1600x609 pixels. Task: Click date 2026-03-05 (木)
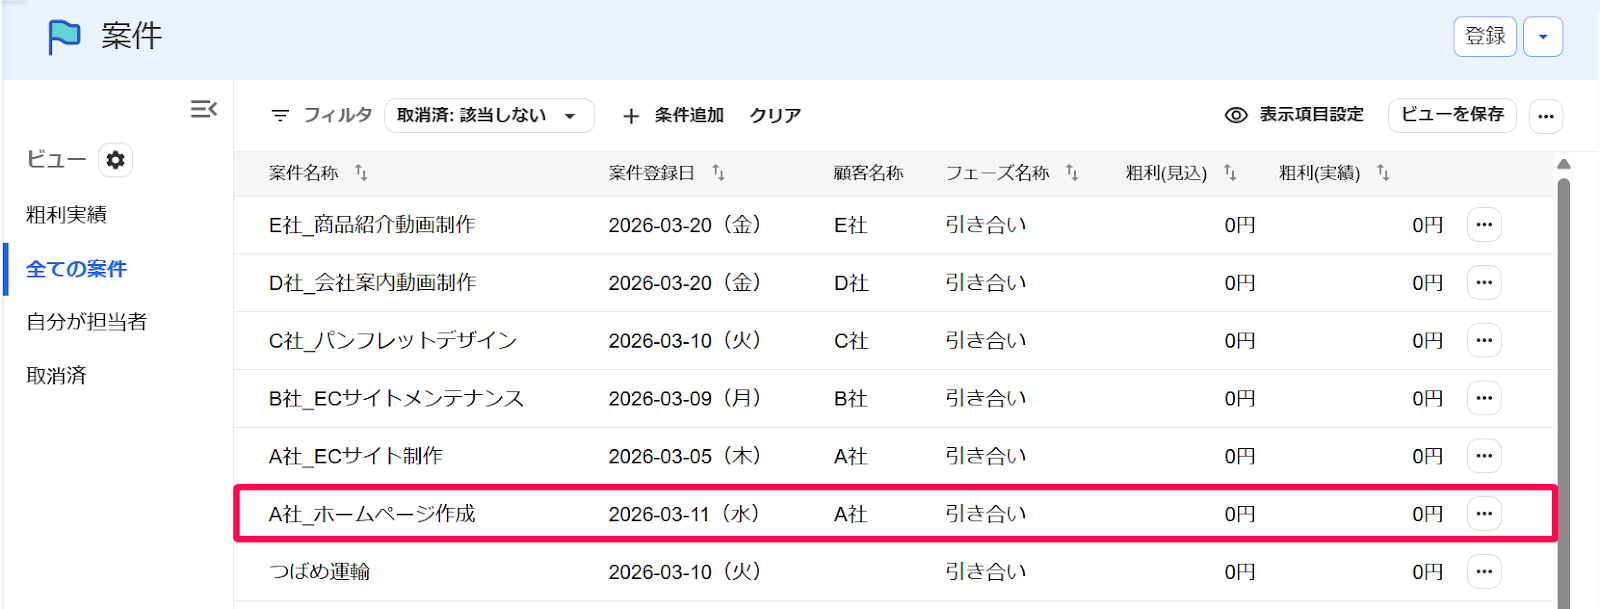pyautogui.click(x=685, y=456)
